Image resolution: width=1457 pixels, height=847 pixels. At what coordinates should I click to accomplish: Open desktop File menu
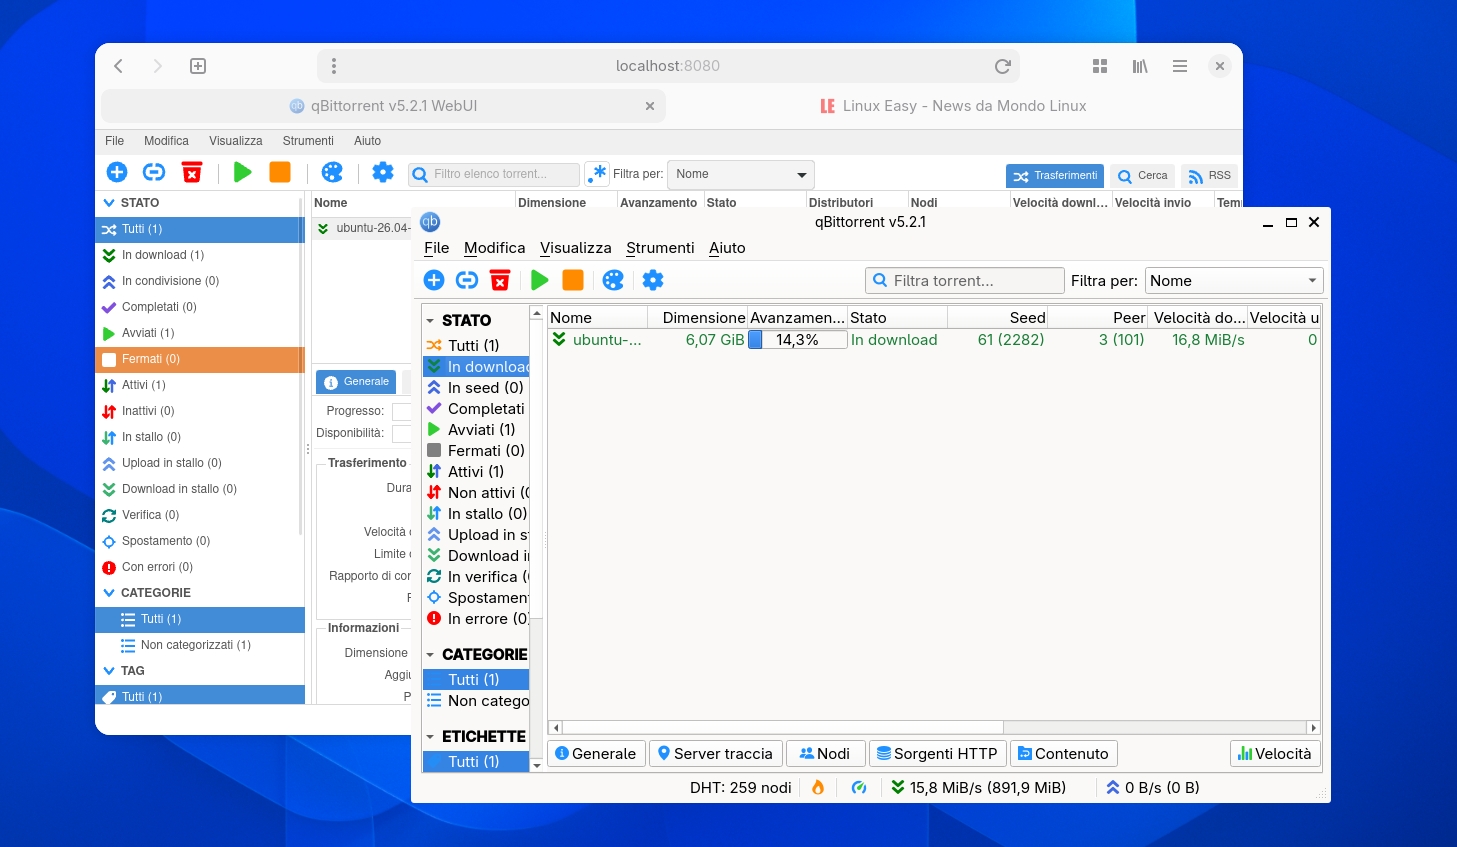436,248
